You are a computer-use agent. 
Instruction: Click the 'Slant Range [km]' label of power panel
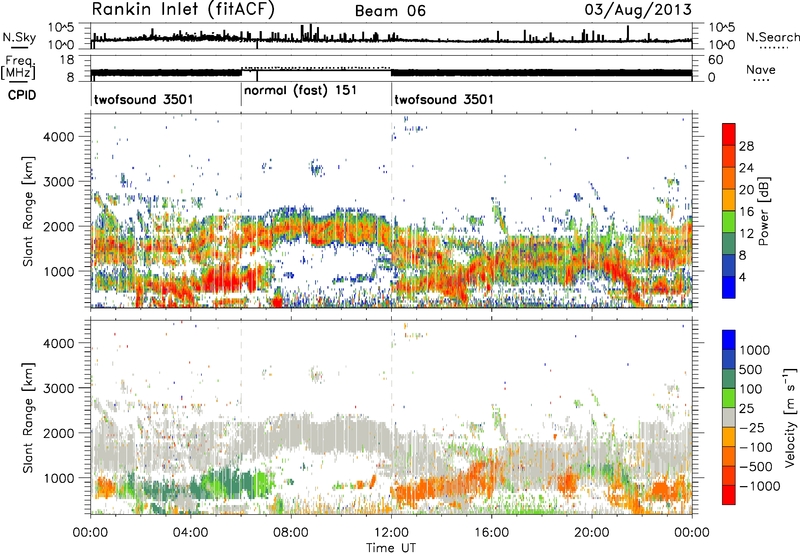[29, 211]
